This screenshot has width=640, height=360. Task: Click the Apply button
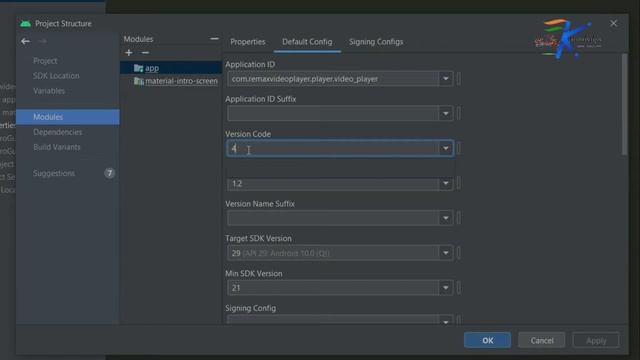[x=596, y=340]
